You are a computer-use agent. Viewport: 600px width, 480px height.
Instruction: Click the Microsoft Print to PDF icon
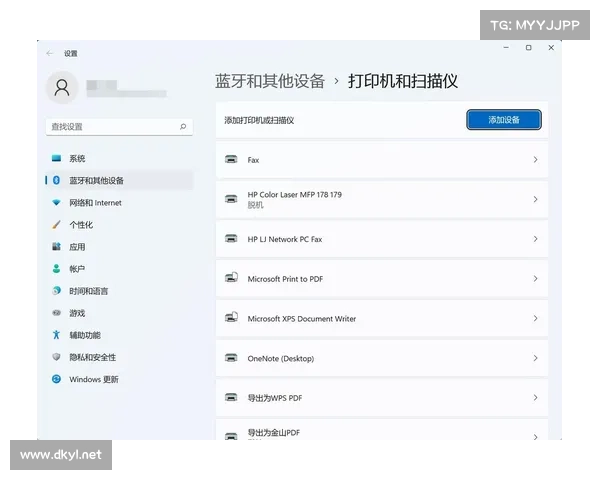231,278
